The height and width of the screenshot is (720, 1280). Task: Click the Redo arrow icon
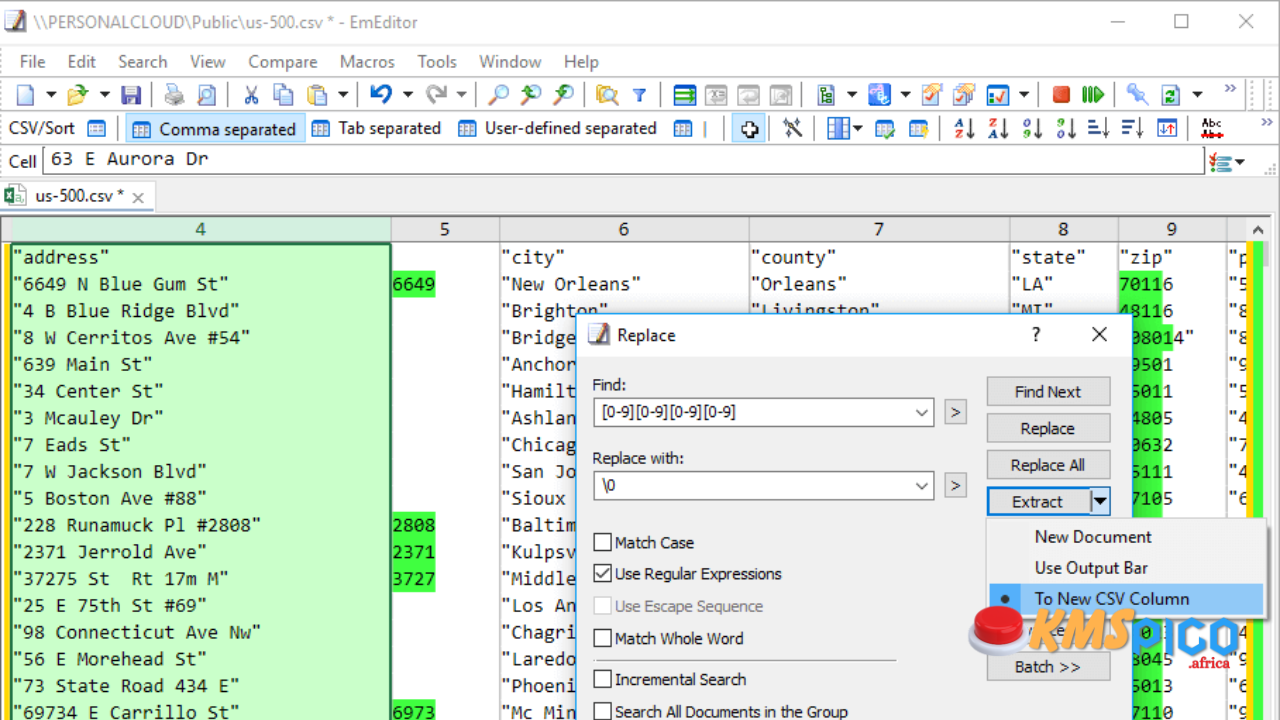pyautogui.click(x=436, y=95)
